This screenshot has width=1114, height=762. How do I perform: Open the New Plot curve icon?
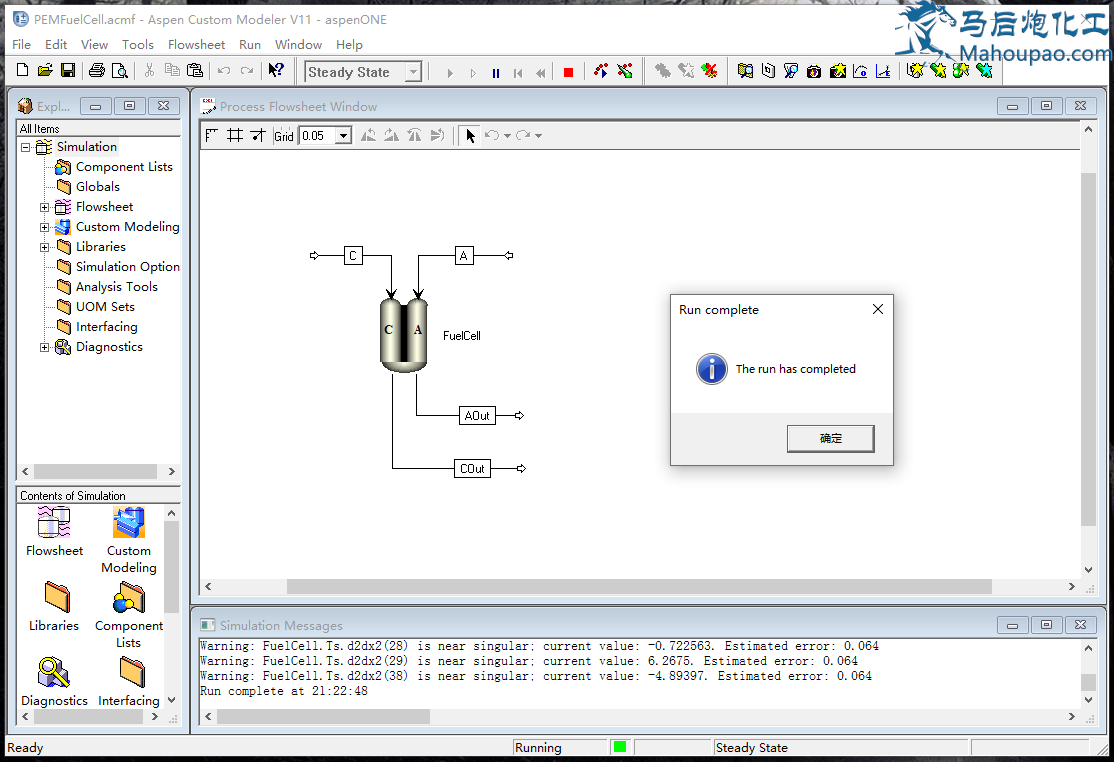(x=860, y=70)
